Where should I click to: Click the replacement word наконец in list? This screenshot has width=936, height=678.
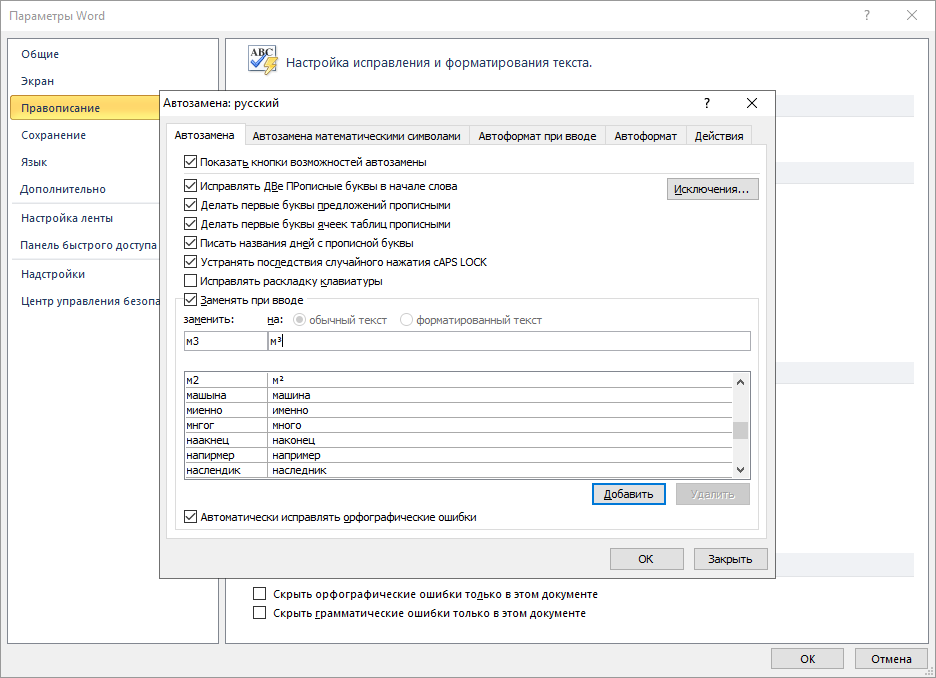294,440
